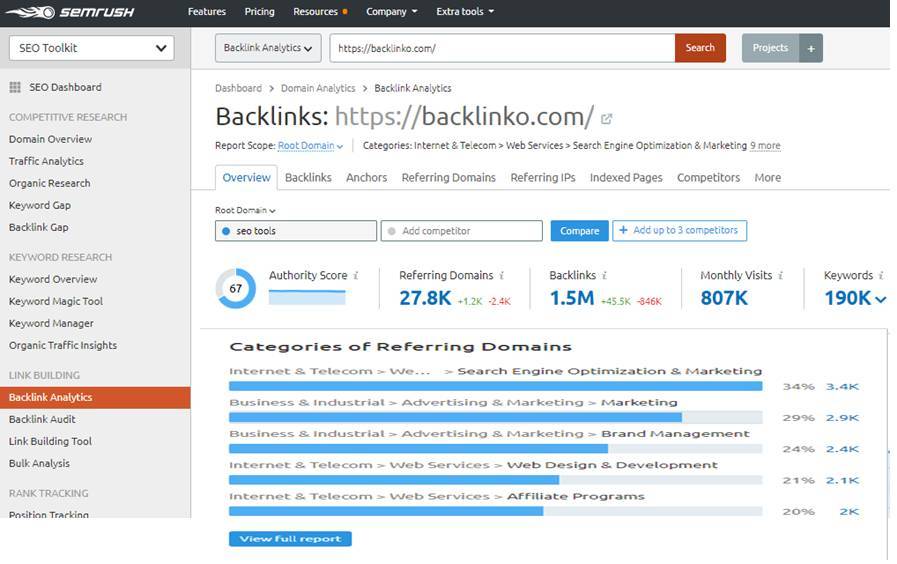
Task: Click the Referring Domains info icon
Action: click(502, 276)
